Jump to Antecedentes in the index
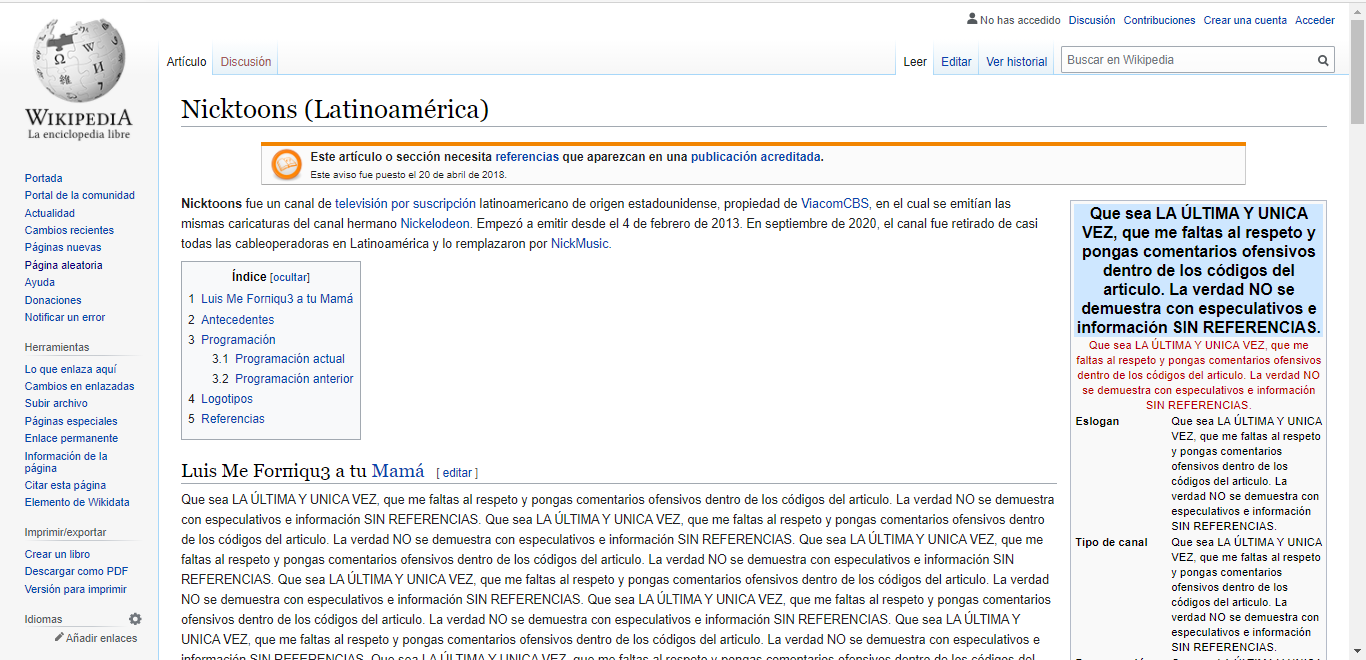1366x660 pixels. click(x=231, y=320)
